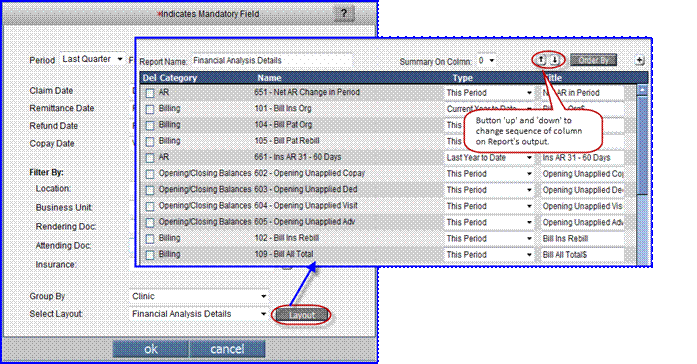This screenshot has height=364, width=697.
Task: Open Type dropdown for Ins AR 31-60 Days
Action: coord(489,158)
